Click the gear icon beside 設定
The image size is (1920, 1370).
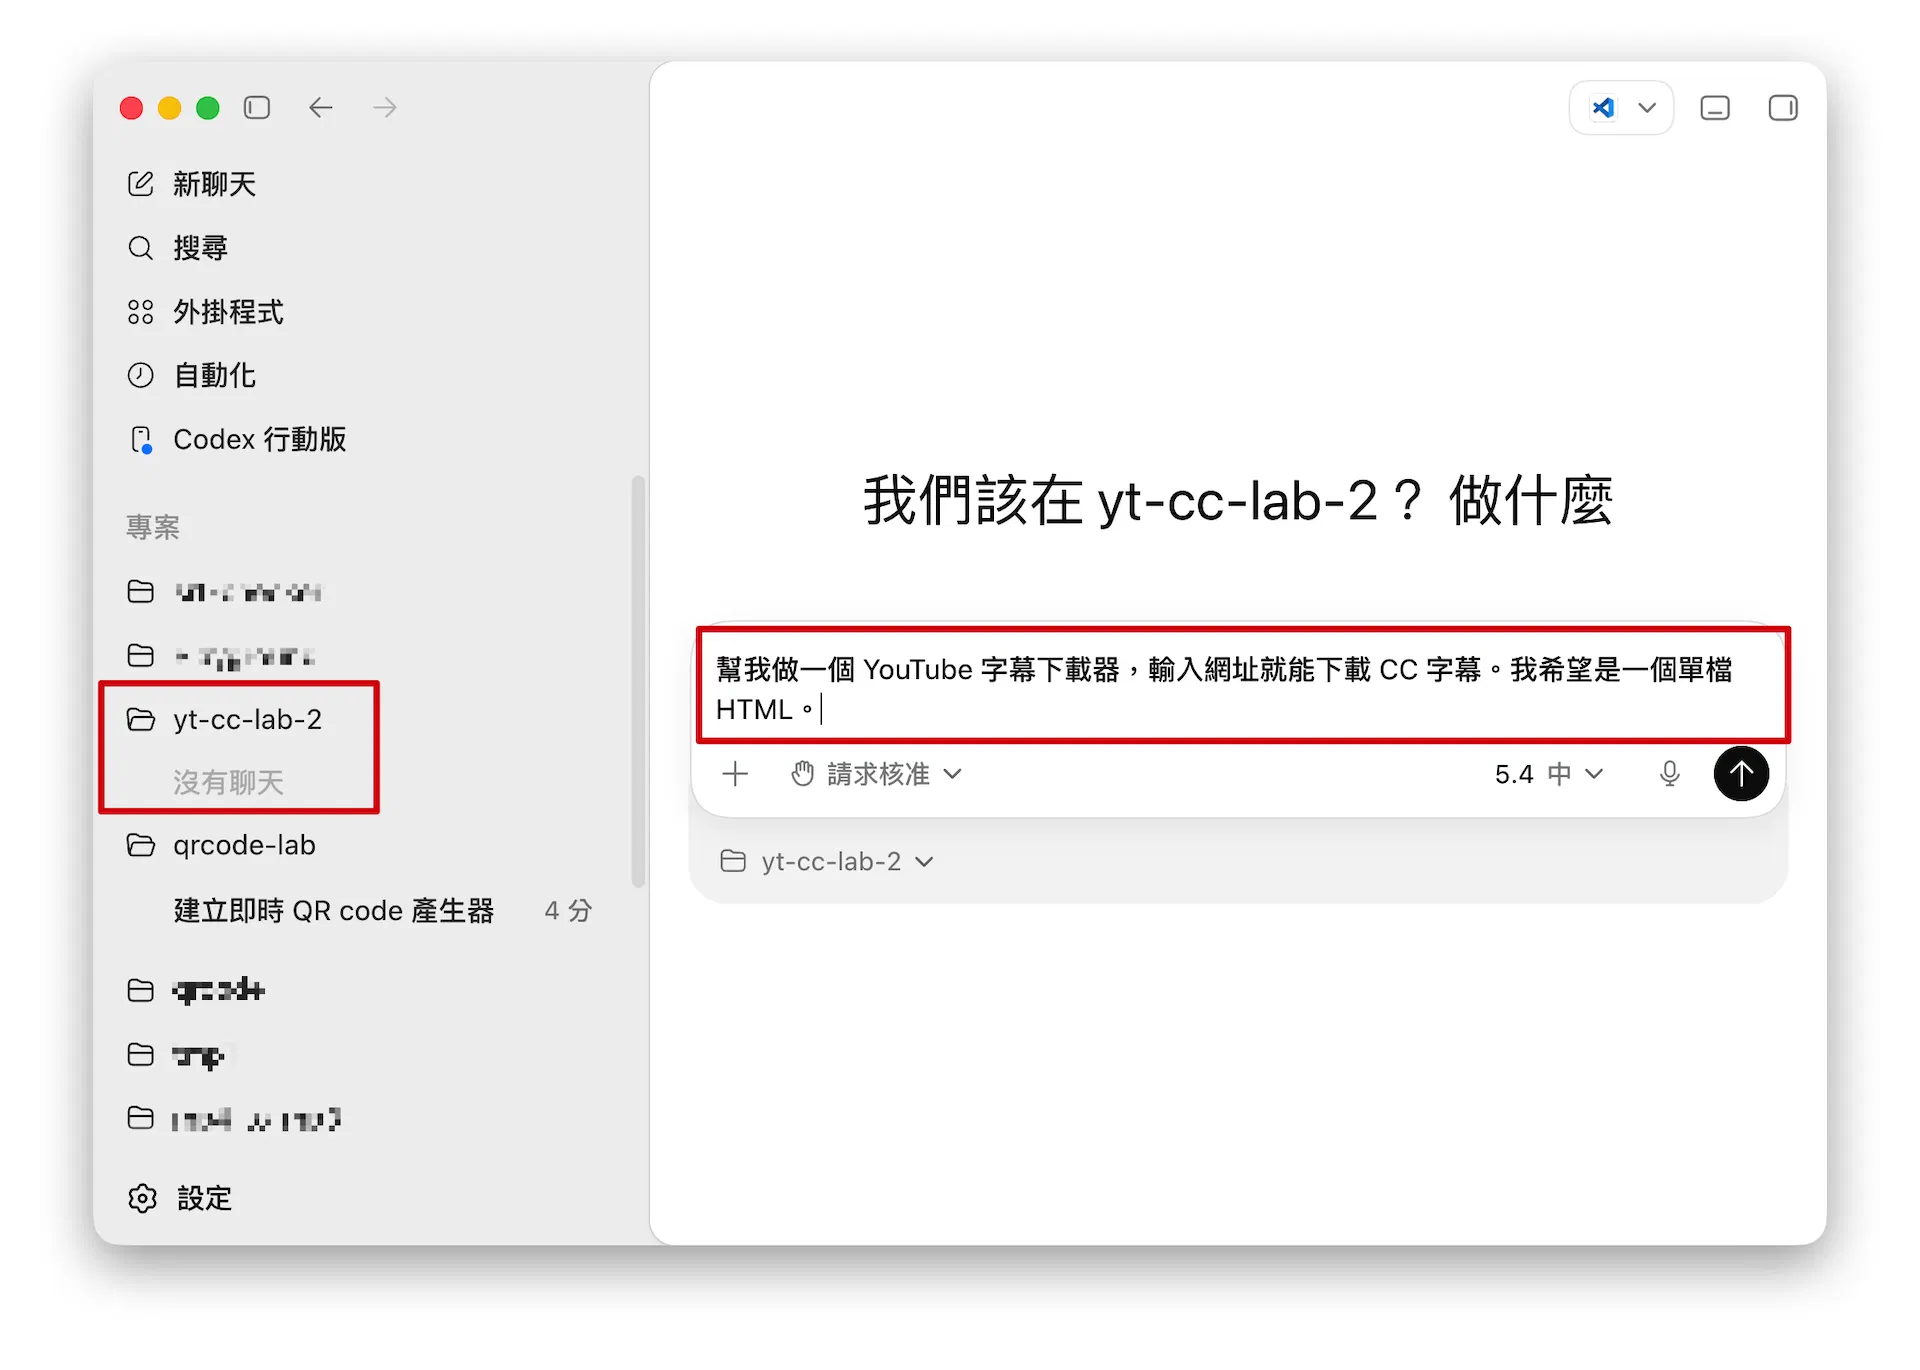[142, 1198]
